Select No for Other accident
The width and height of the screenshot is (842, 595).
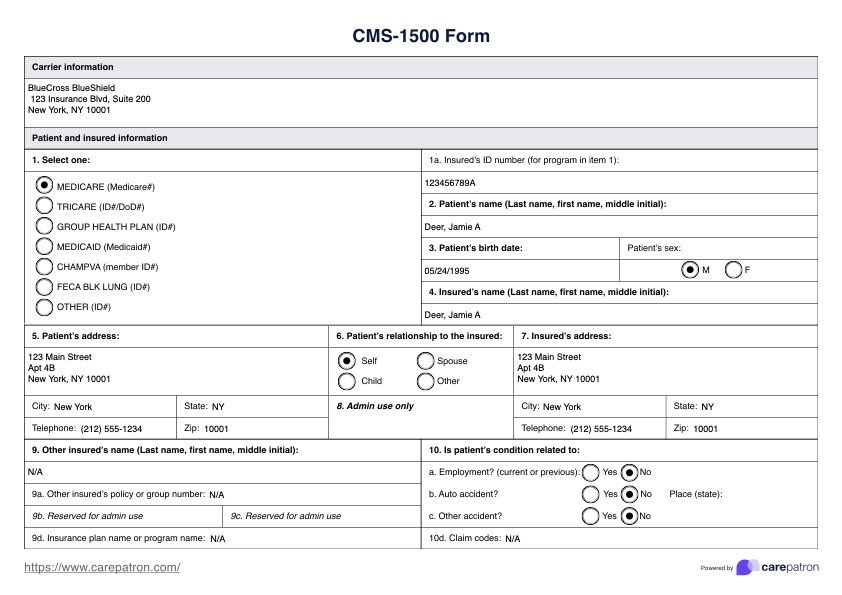pyautogui.click(x=629, y=516)
